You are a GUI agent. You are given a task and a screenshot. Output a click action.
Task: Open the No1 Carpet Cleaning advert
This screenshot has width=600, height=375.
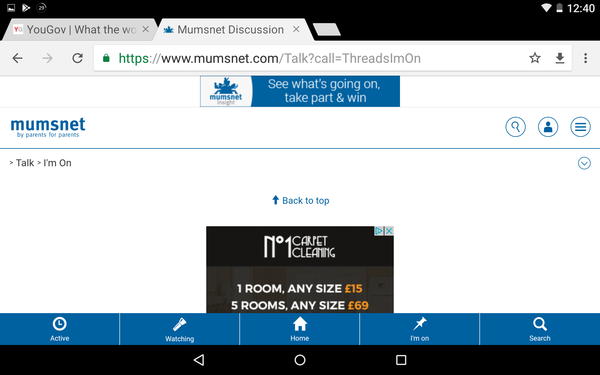point(300,270)
